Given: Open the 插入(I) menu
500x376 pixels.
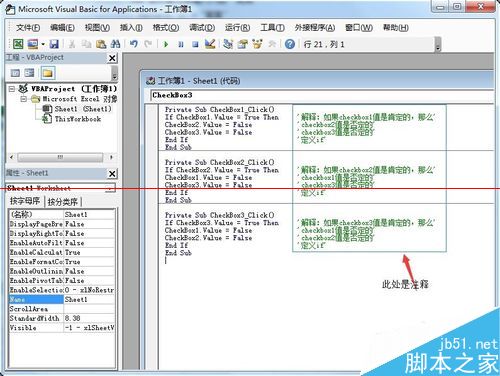Looking at the screenshot, I should pyautogui.click(x=131, y=27).
